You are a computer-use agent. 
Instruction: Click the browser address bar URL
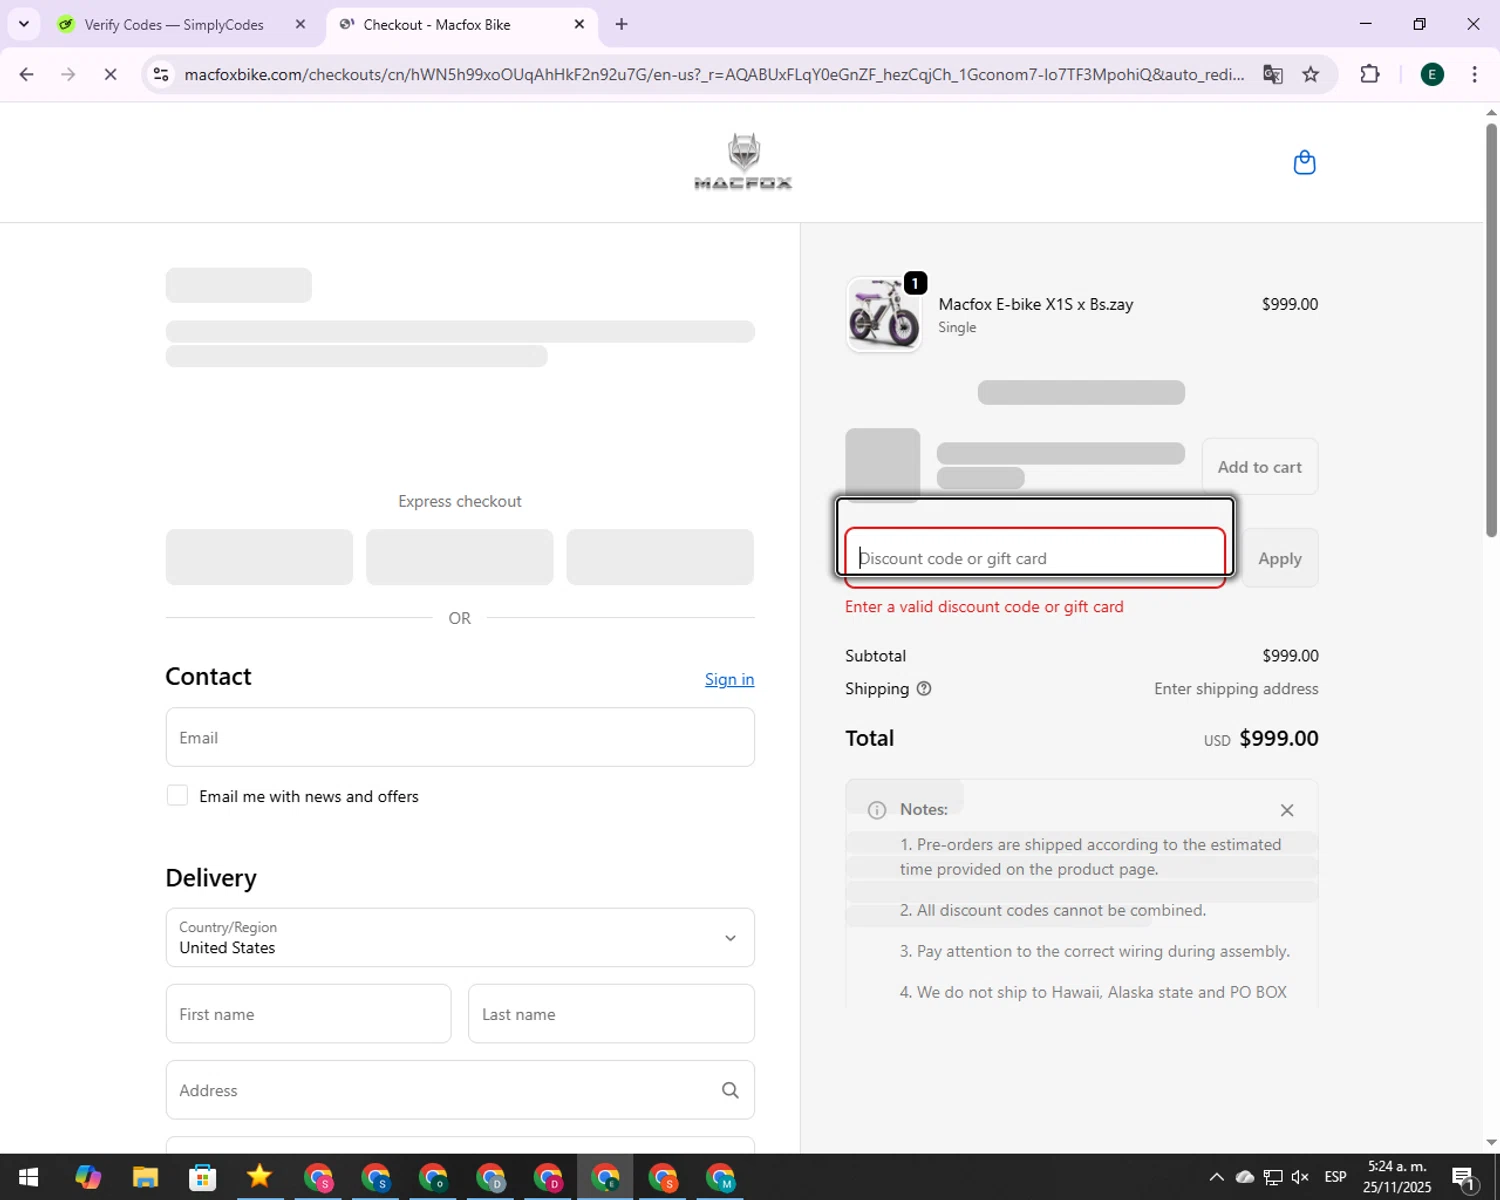click(x=714, y=74)
